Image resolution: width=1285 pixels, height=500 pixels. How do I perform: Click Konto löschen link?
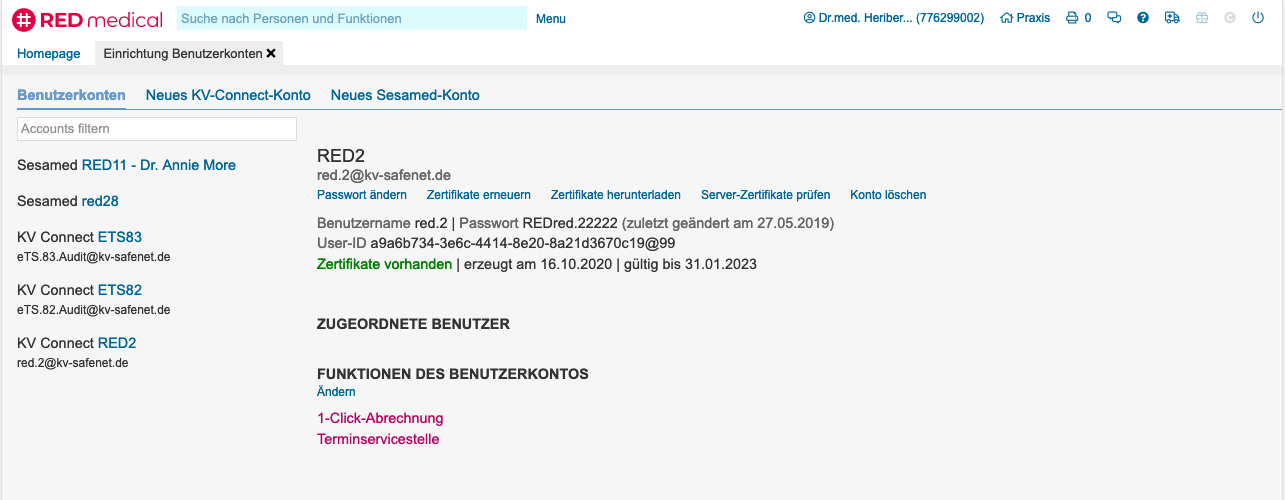point(888,195)
